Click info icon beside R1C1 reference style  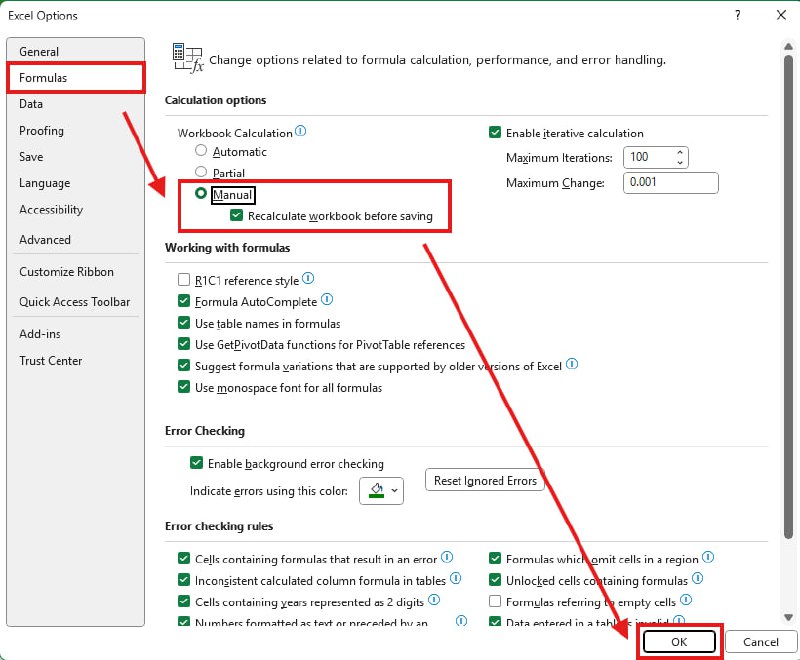308,280
